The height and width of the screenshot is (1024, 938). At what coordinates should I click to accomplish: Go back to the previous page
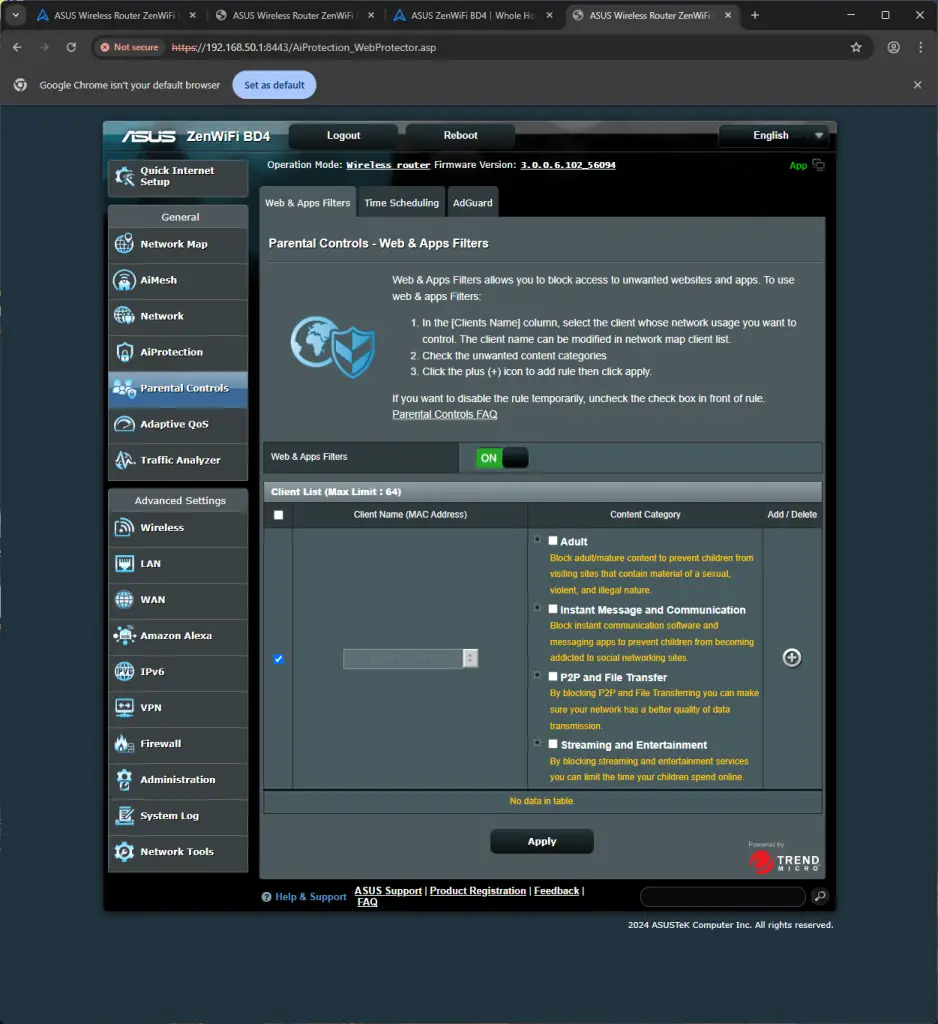tap(18, 47)
